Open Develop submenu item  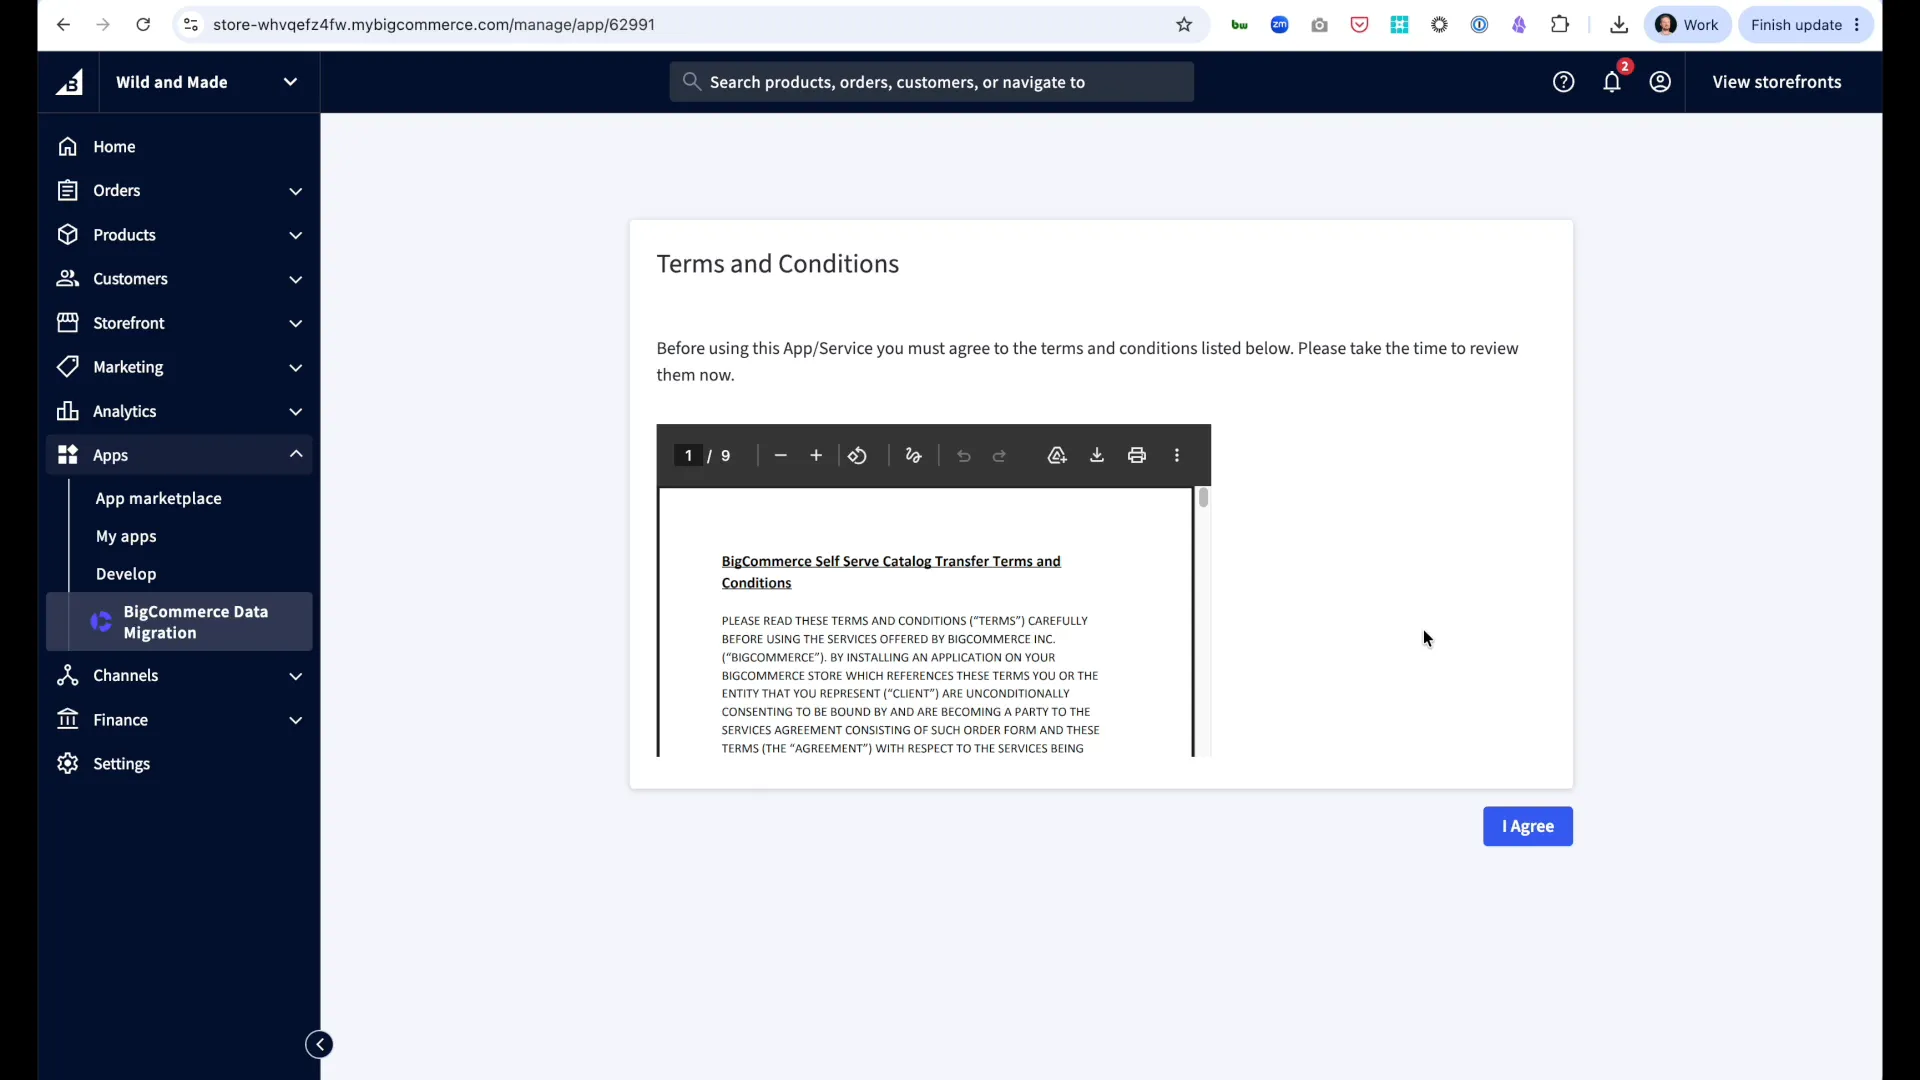[126, 574]
